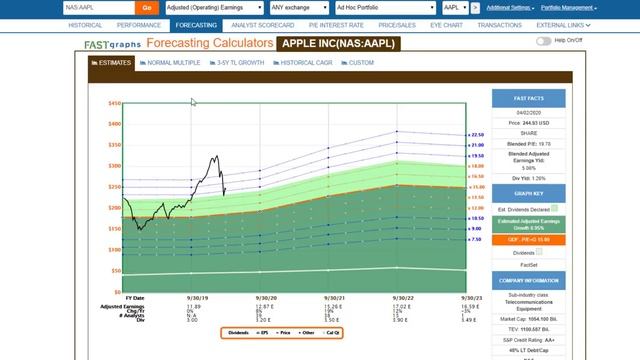Toggle Other series in chart legend
The width and height of the screenshot is (640, 360).
coord(307,333)
